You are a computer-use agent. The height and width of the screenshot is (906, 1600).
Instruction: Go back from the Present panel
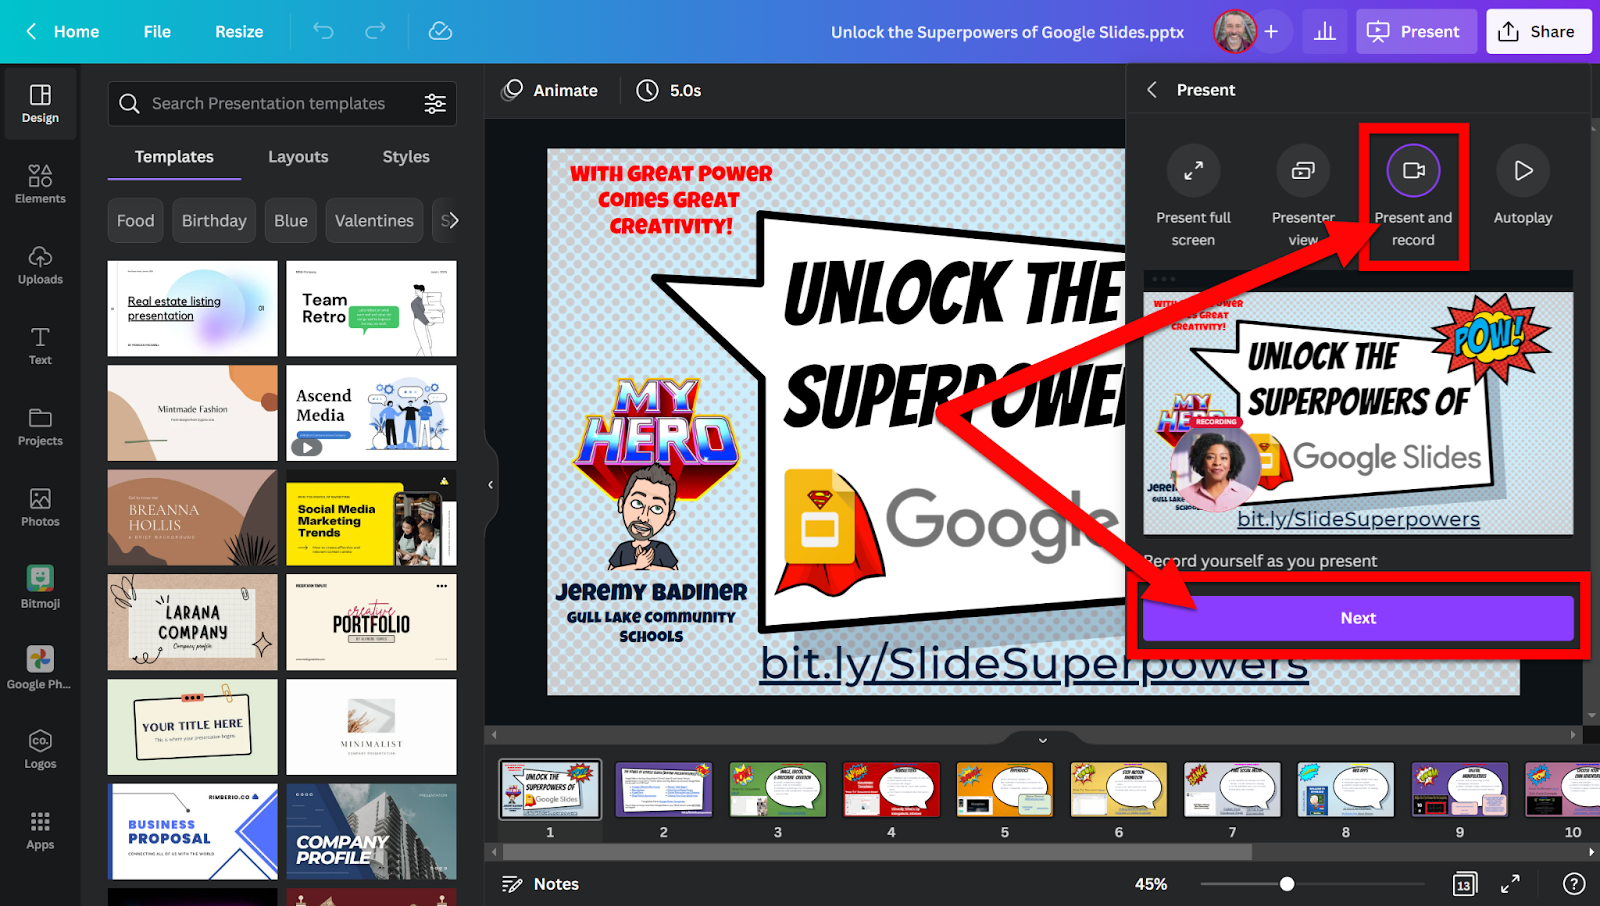1152,90
